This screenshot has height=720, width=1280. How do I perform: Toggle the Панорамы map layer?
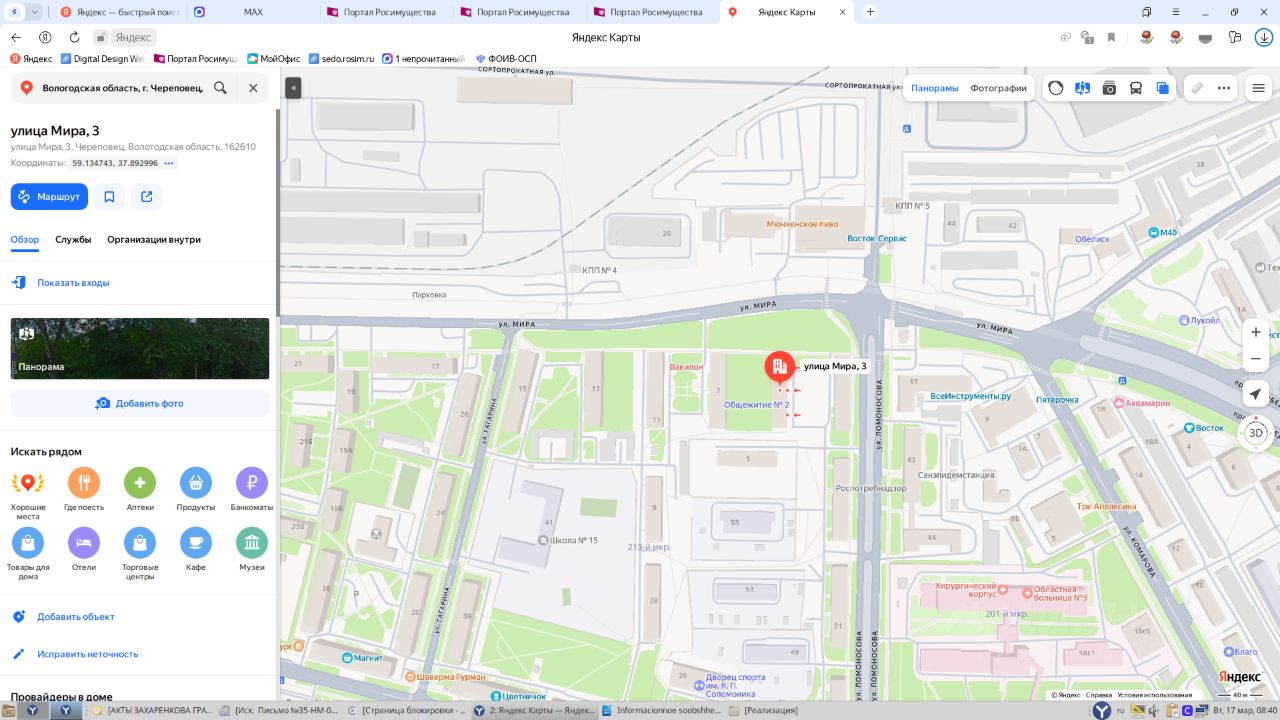[935, 88]
